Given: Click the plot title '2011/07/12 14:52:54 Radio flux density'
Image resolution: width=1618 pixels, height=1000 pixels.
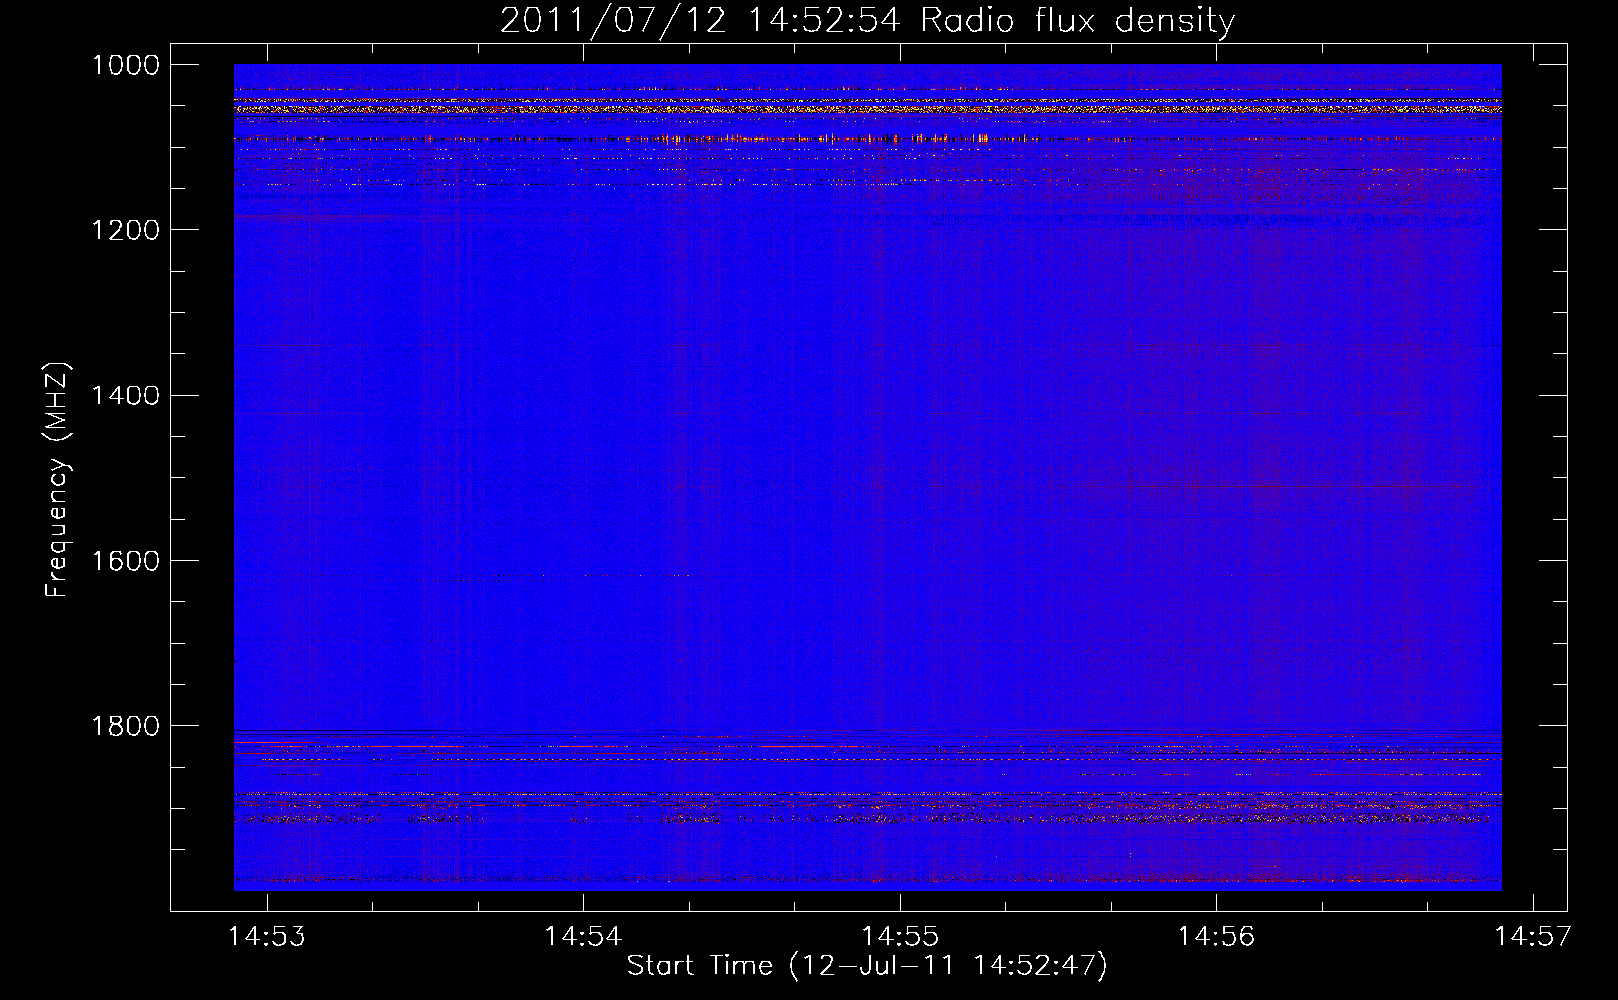Looking at the screenshot, I should 867,21.
